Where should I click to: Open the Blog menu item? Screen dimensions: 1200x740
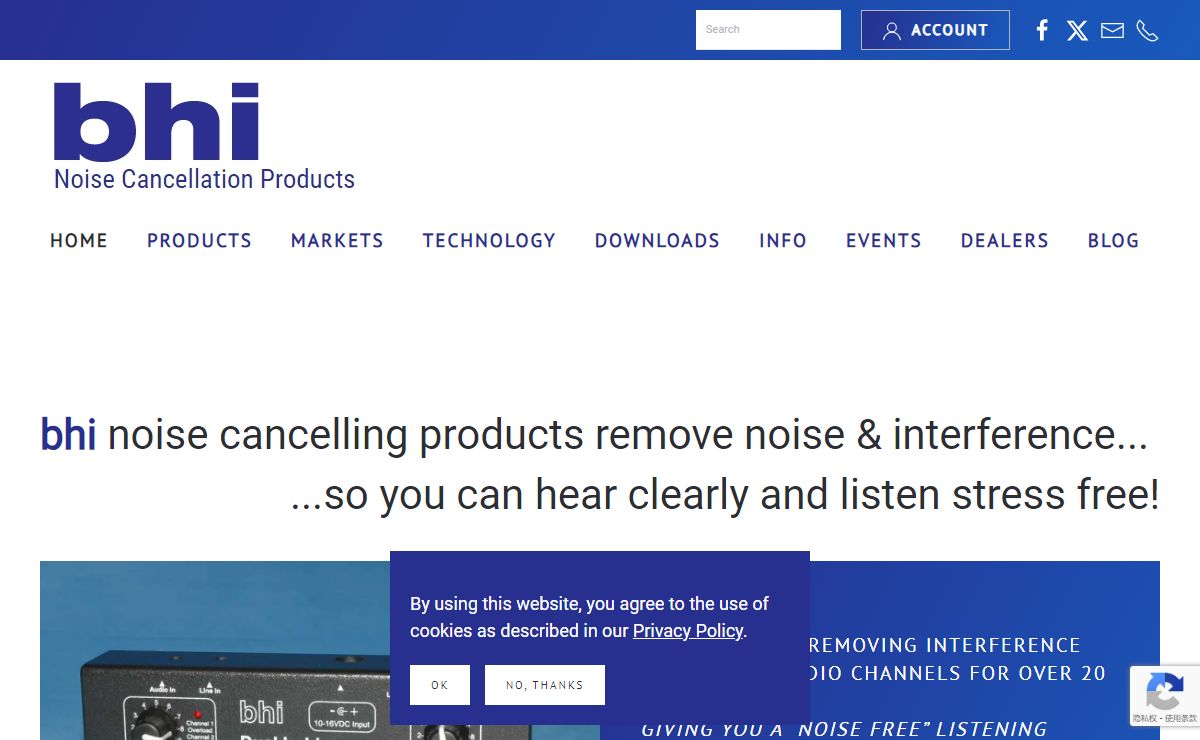point(1114,240)
